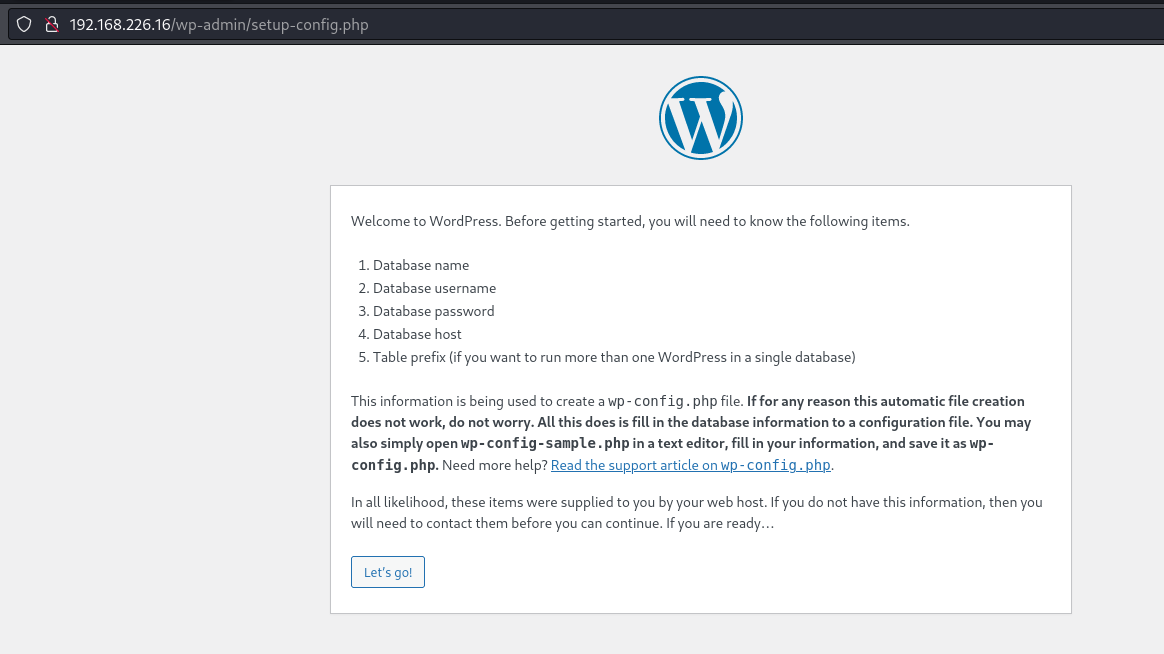Click the insecure connection padlock icon
This screenshot has height=654, width=1164.
coord(52,24)
